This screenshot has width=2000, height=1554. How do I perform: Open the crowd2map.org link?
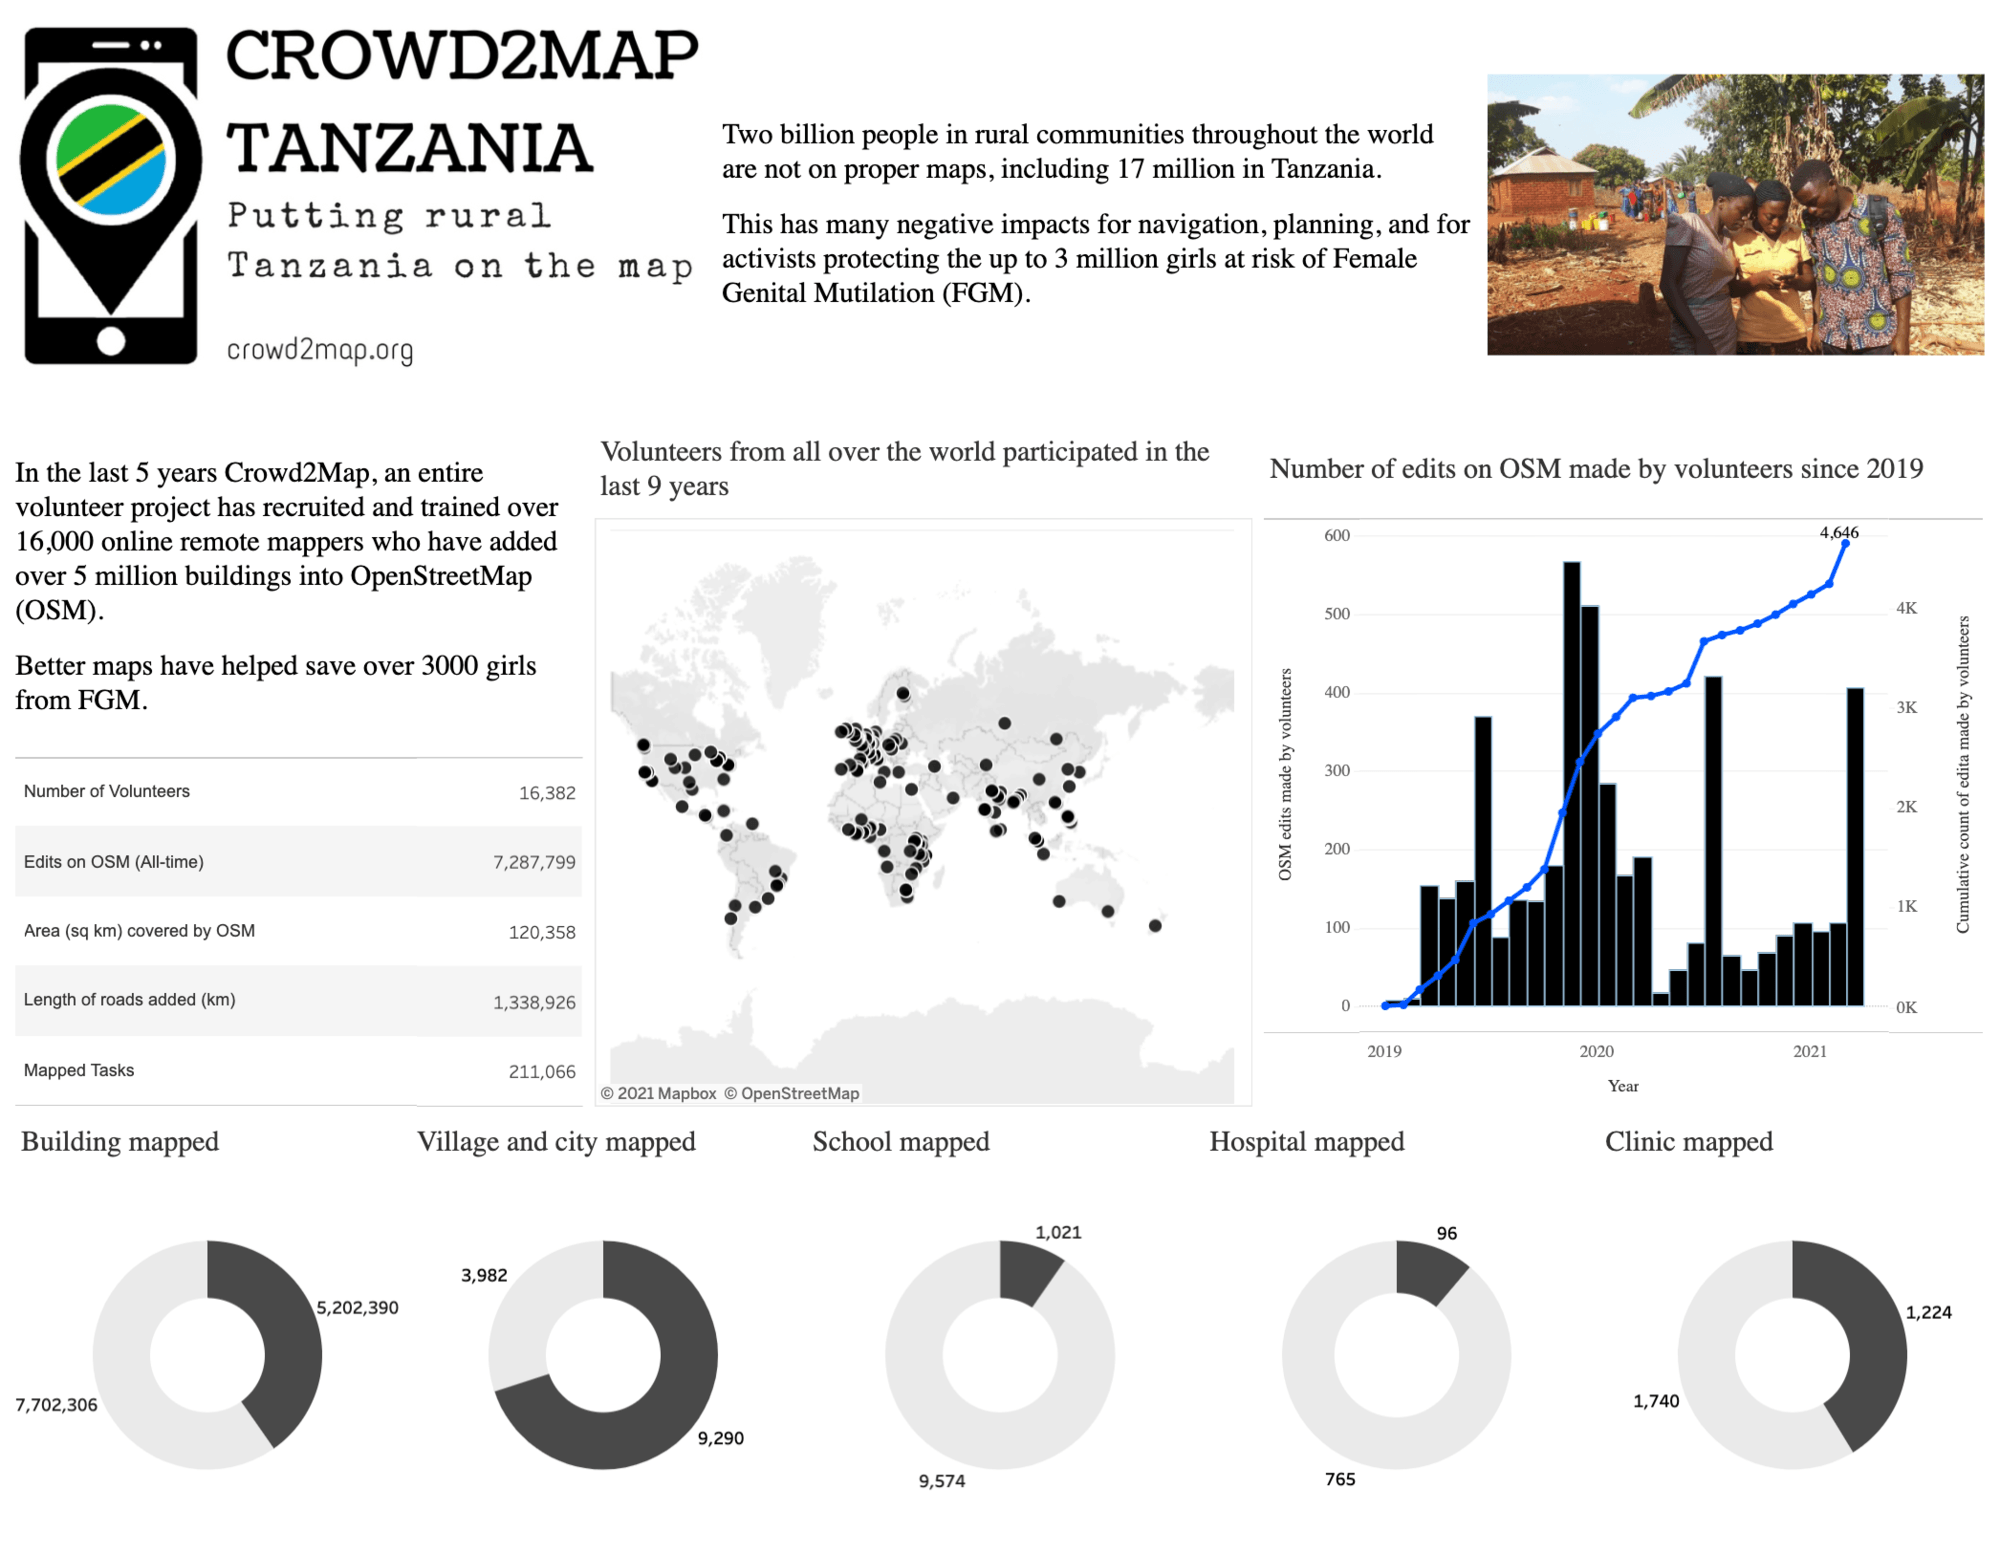coord(320,350)
